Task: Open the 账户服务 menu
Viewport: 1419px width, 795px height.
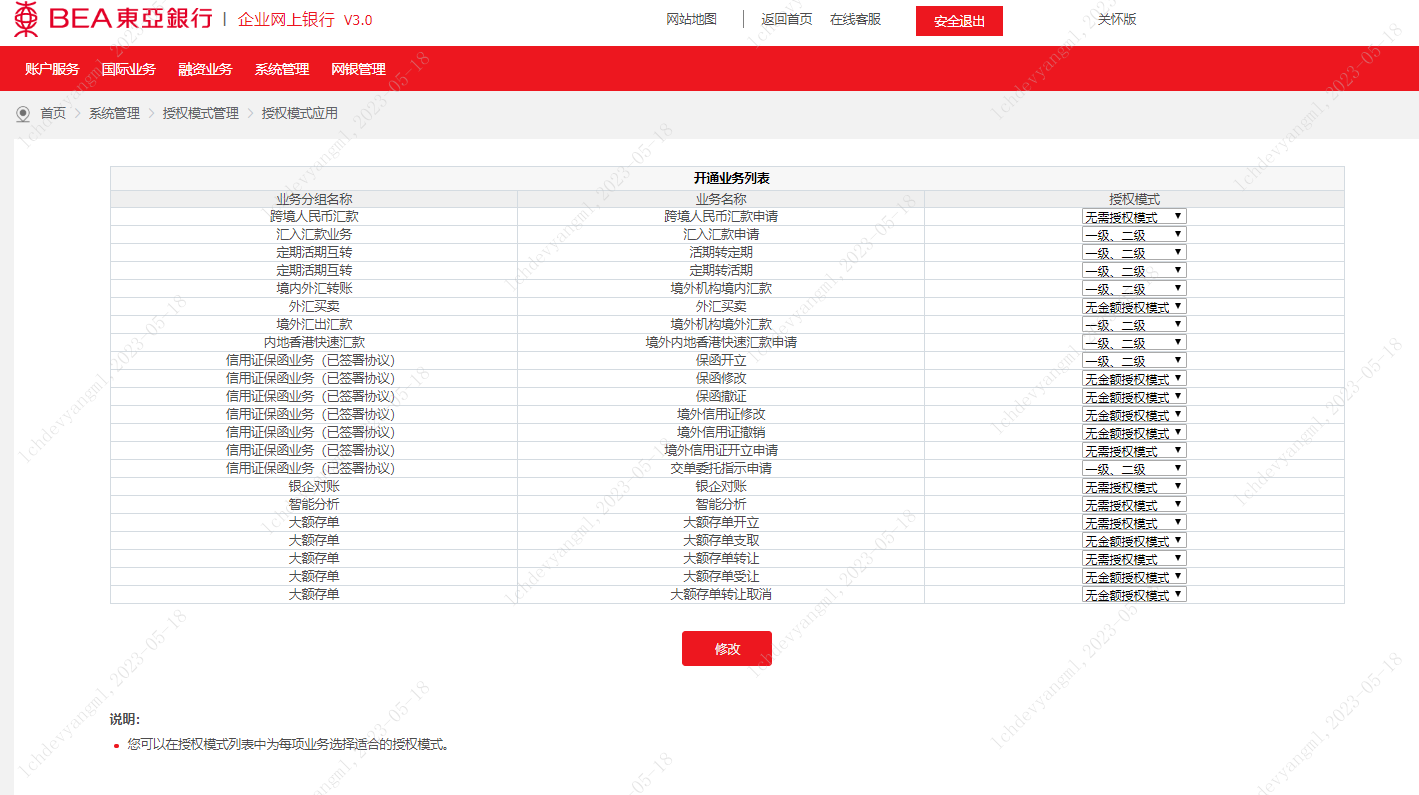Action: tap(52, 69)
